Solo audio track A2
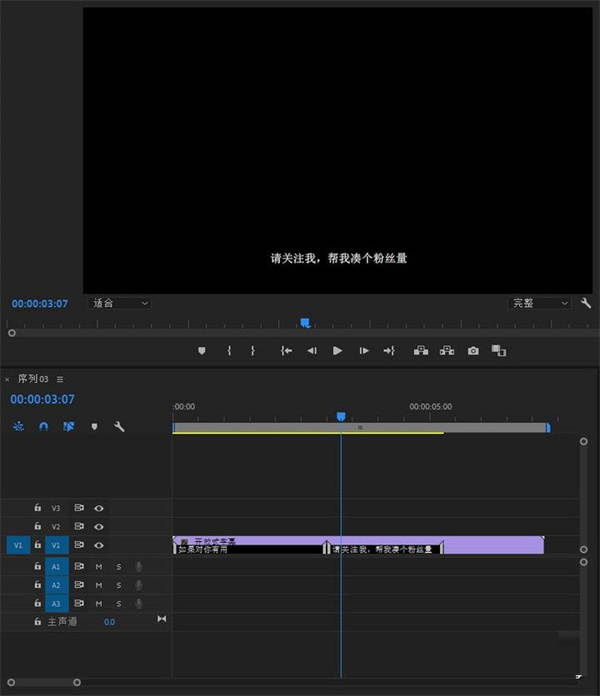600x696 pixels. (118, 585)
